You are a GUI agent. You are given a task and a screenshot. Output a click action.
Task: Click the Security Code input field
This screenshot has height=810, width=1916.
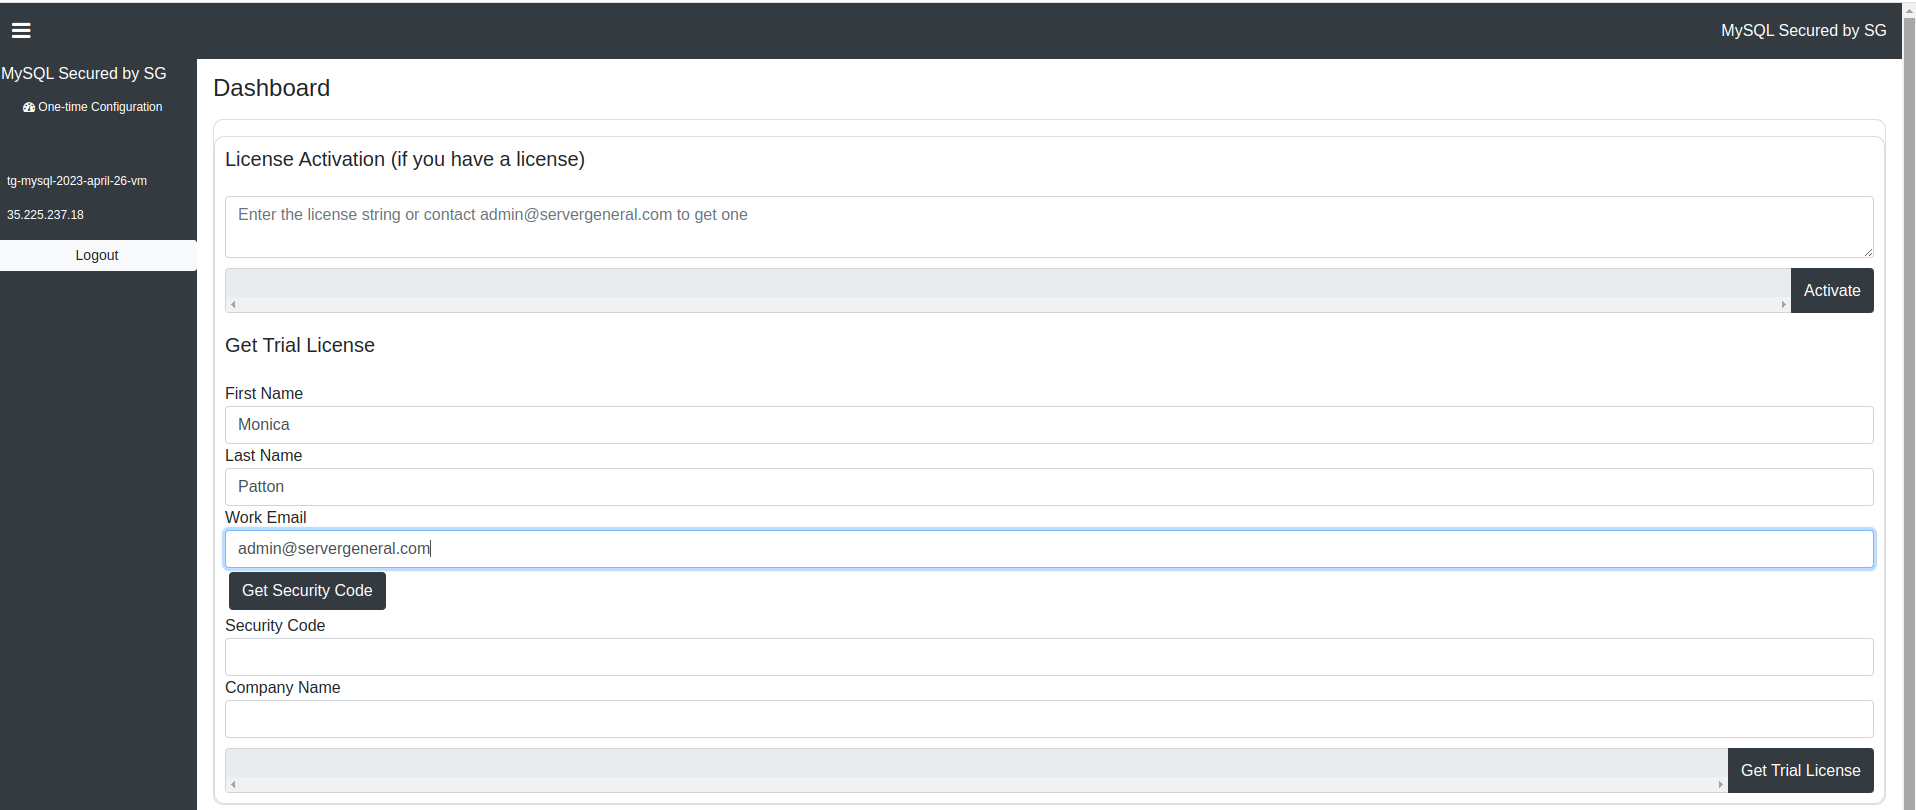pos(1049,657)
